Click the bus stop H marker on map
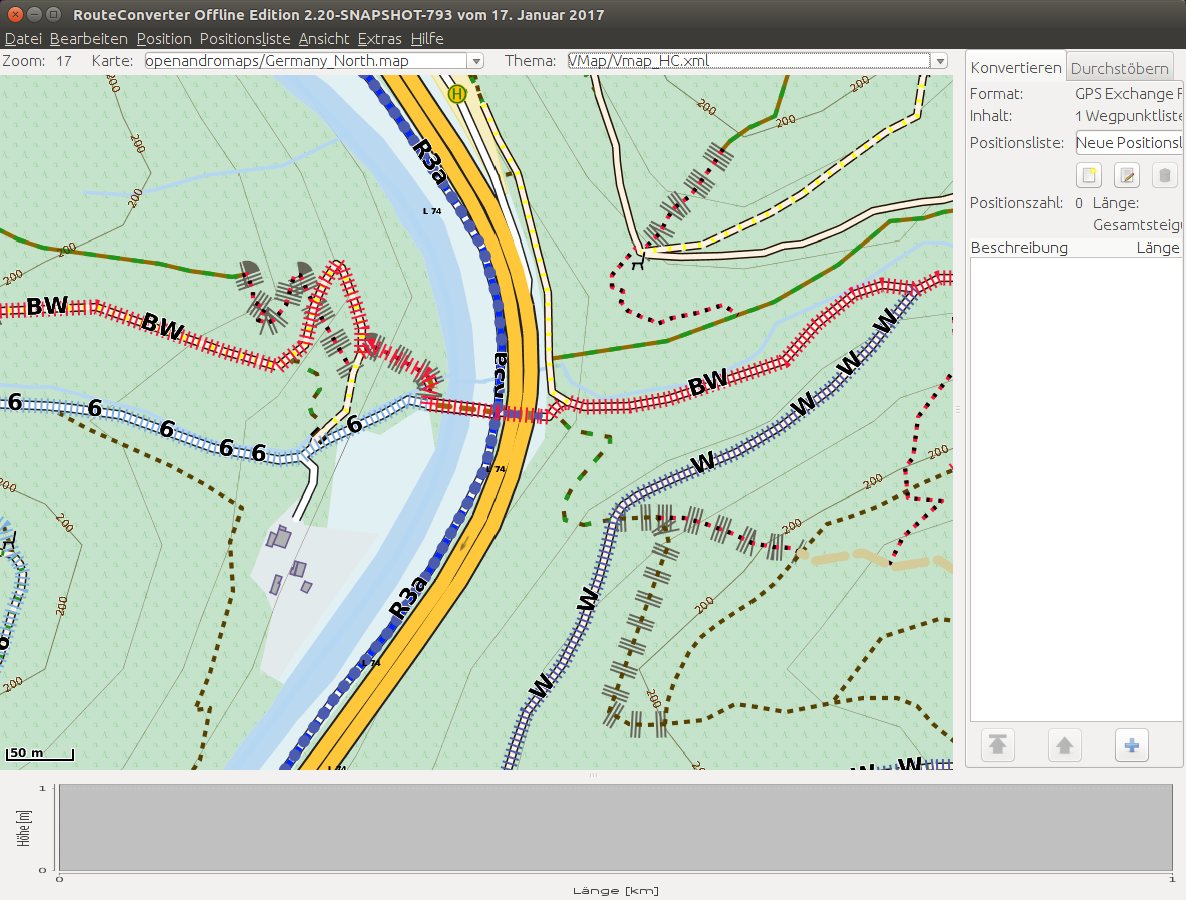Image resolution: width=1186 pixels, height=900 pixels. pyautogui.click(x=457, y=94)
